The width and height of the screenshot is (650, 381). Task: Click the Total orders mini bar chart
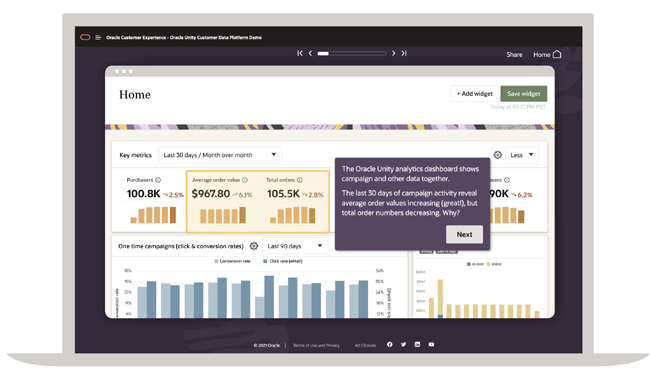pyautogui.click(x=293, y=215)
